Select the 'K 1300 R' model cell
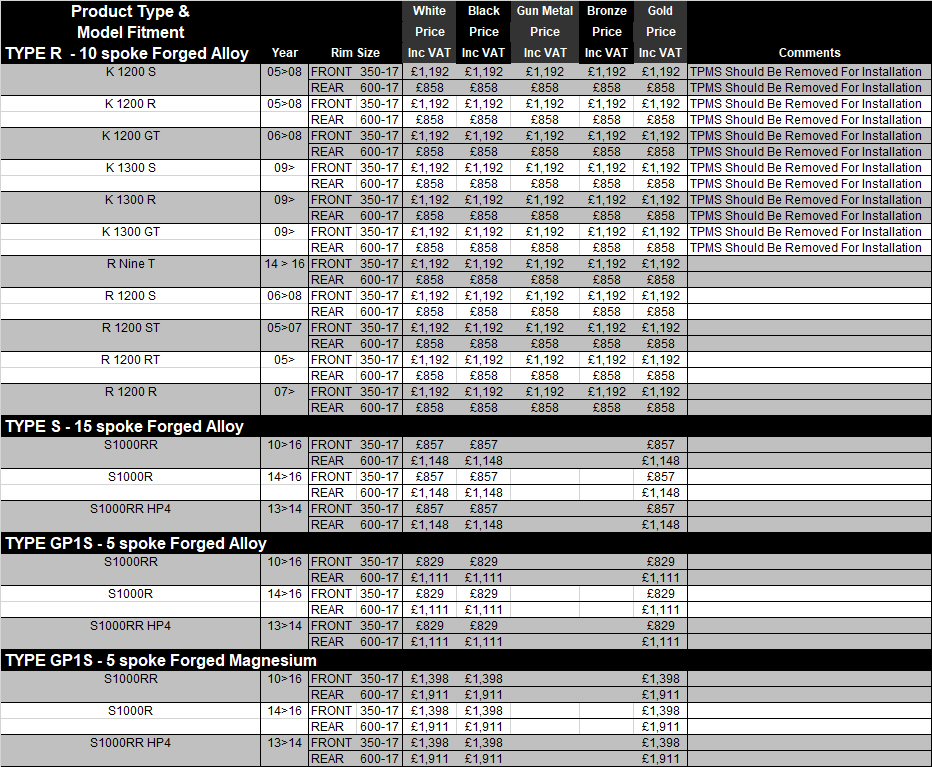932x767 pixels. coord(130,200)
